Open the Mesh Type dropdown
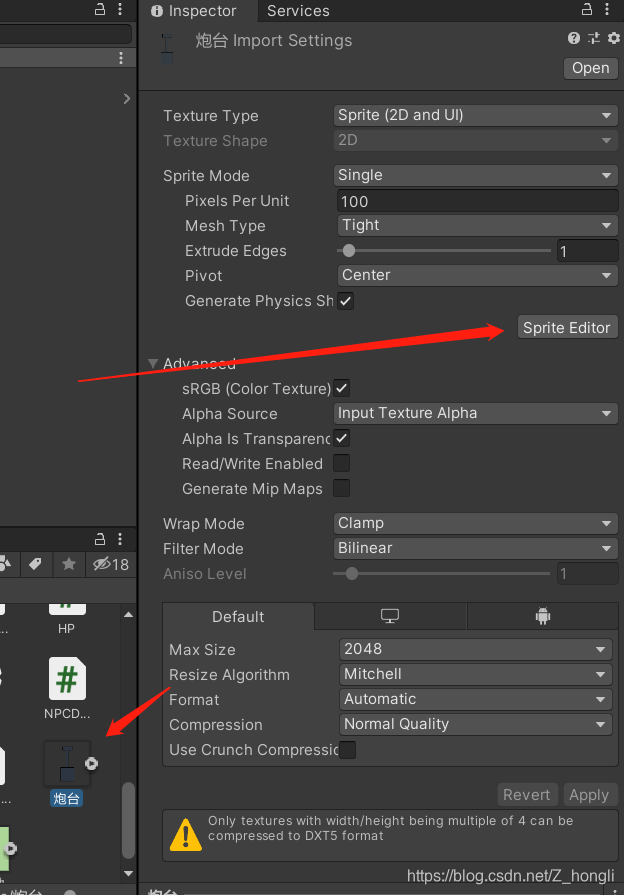 point(477,225)
